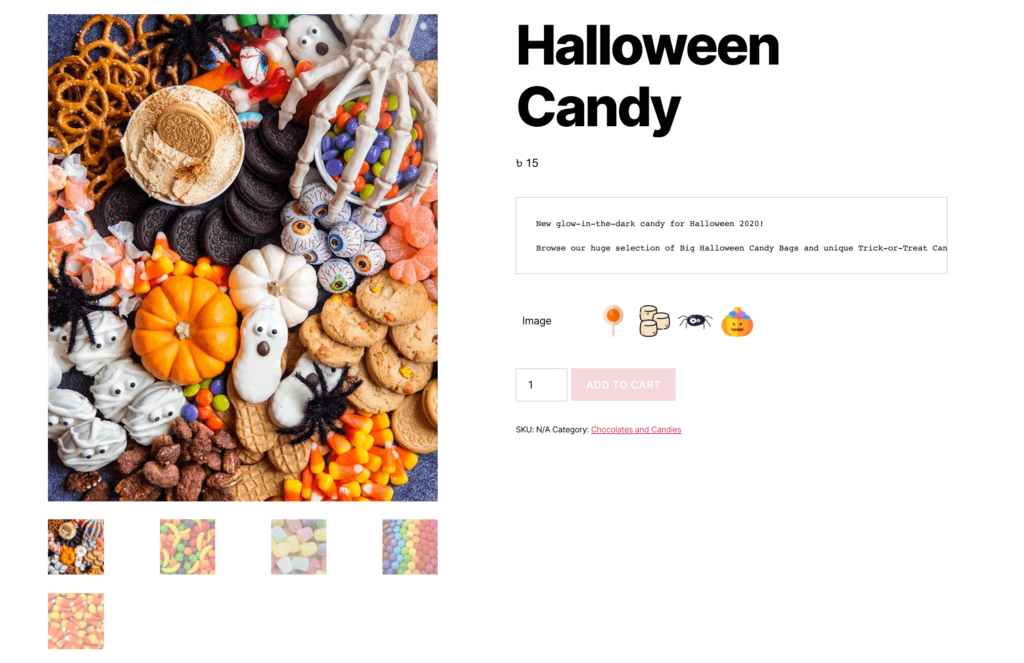Screen dimensions: 1024x663
Task: Click the Image attribute label
Action: [x=537, y=321]
